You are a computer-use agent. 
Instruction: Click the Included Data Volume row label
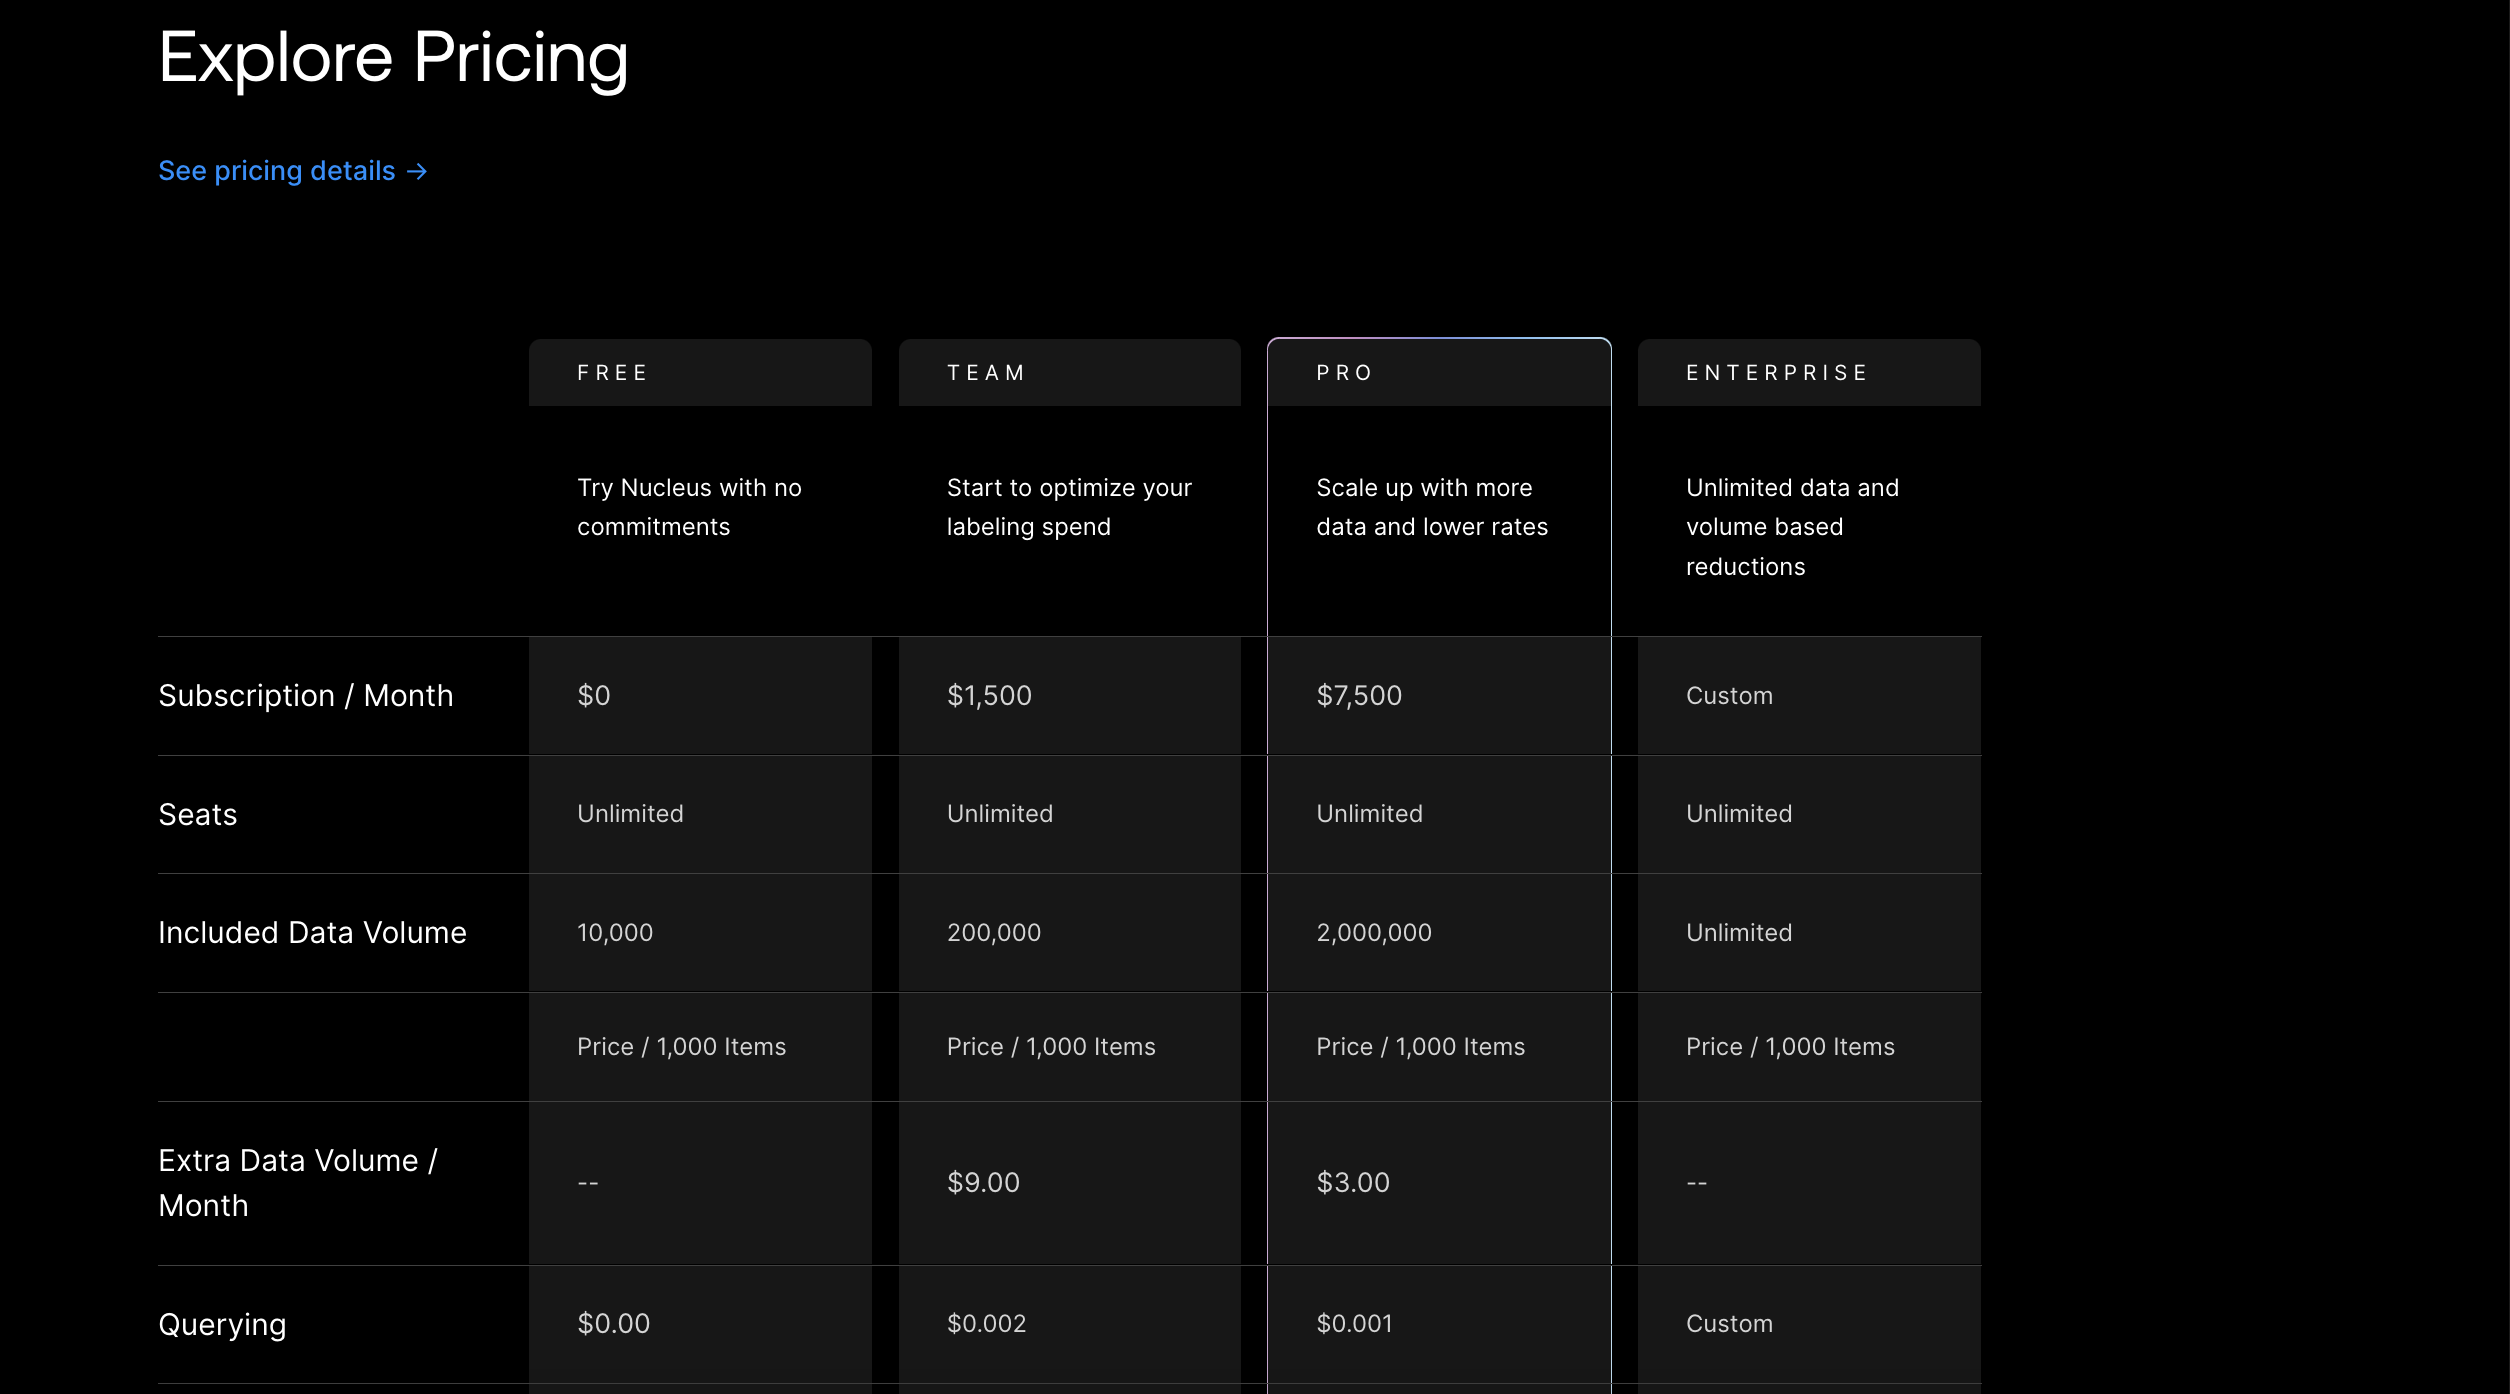(x=312, y=932)
